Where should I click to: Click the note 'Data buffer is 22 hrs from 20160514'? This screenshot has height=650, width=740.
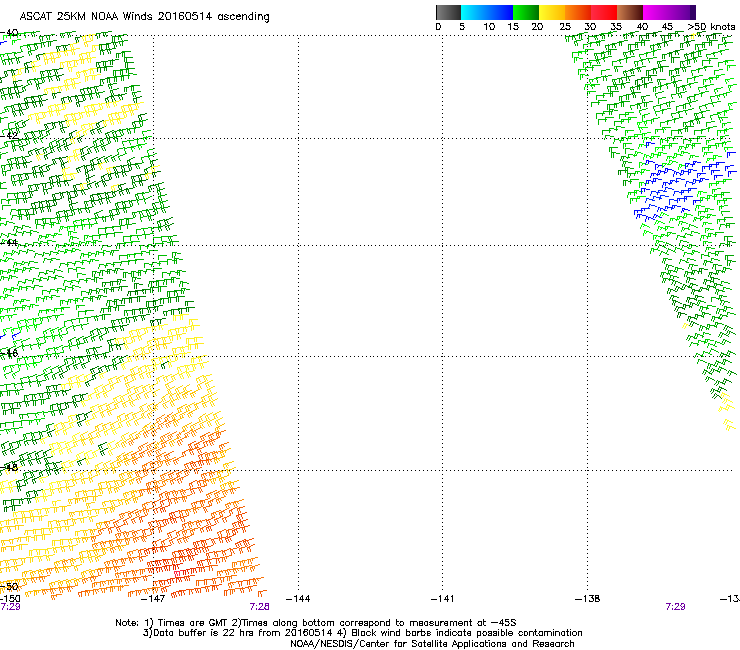(x=237, y=633)
